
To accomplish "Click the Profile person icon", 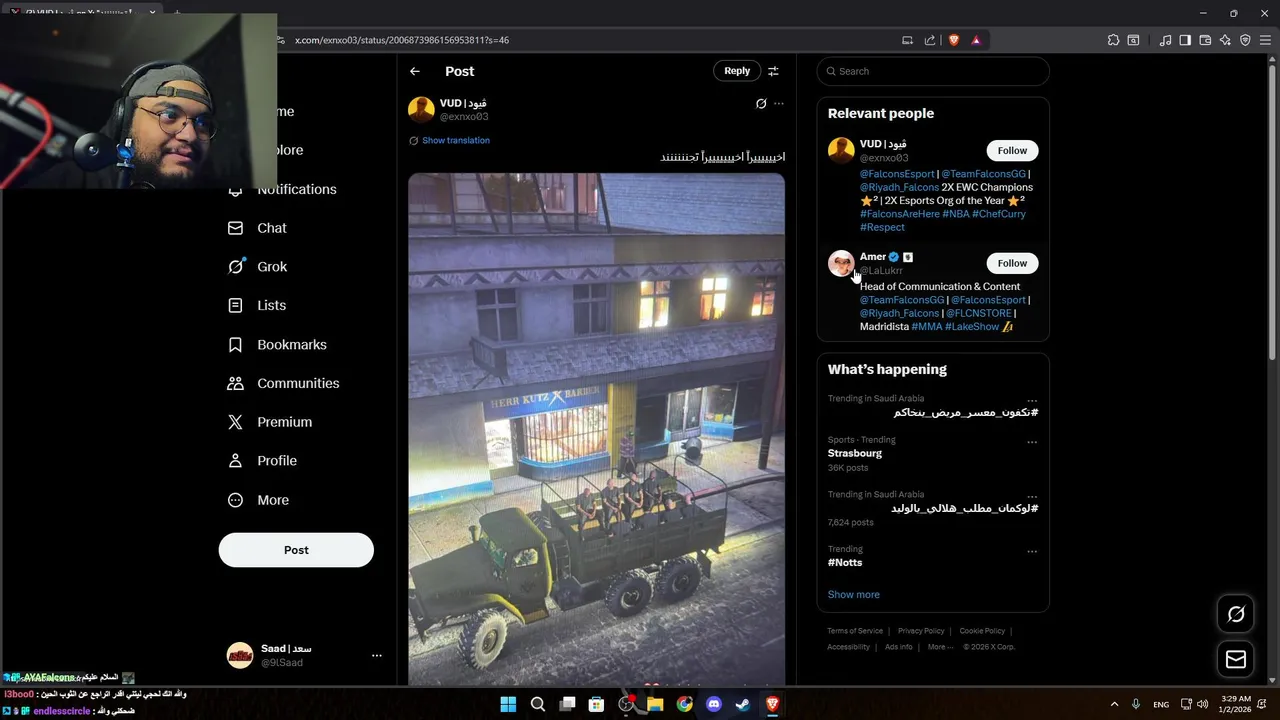I will pos(235,461).
